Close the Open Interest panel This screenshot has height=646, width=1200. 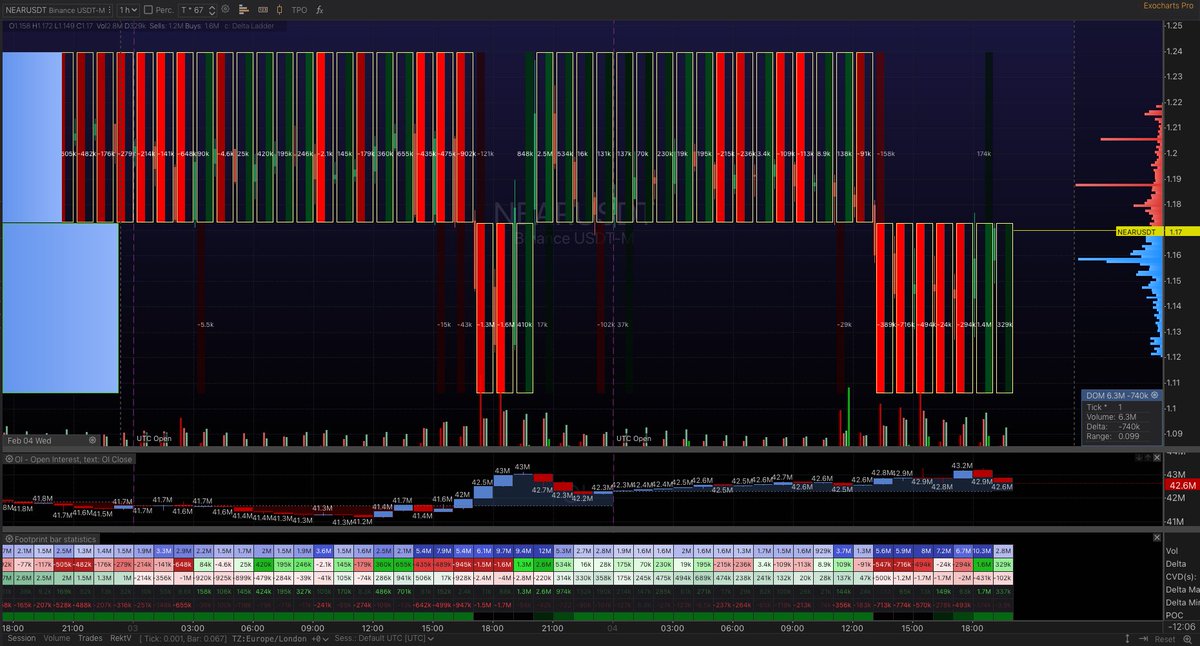tap(1157, 458)
